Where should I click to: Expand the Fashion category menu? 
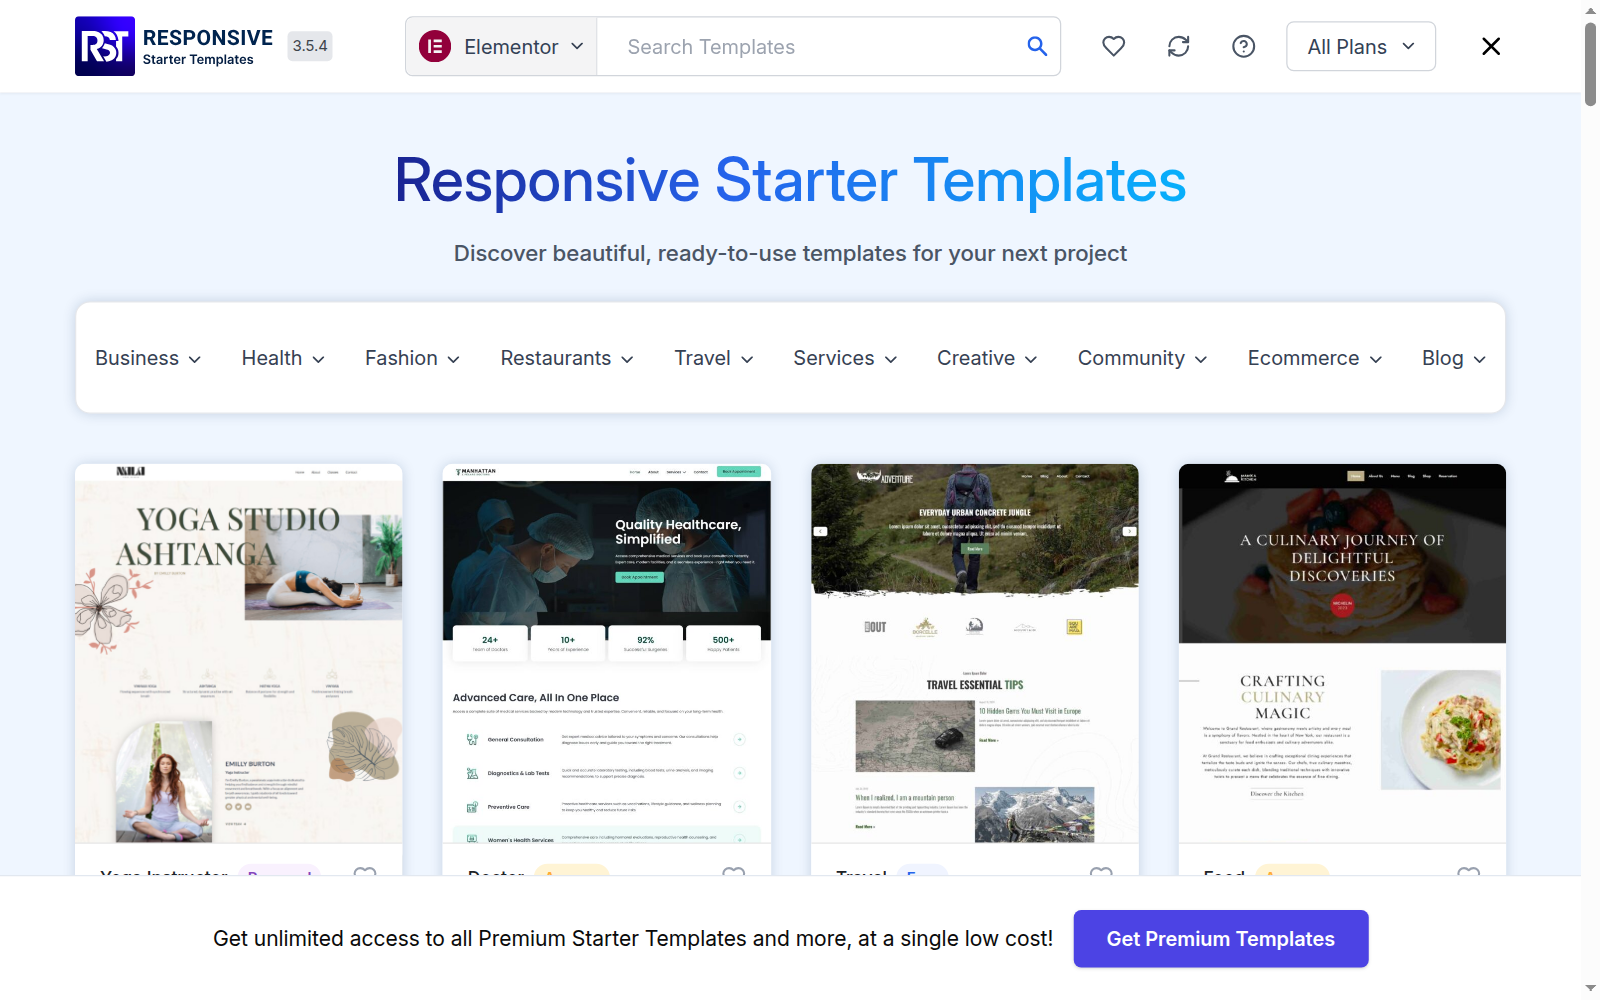click(x=412, y=358)
